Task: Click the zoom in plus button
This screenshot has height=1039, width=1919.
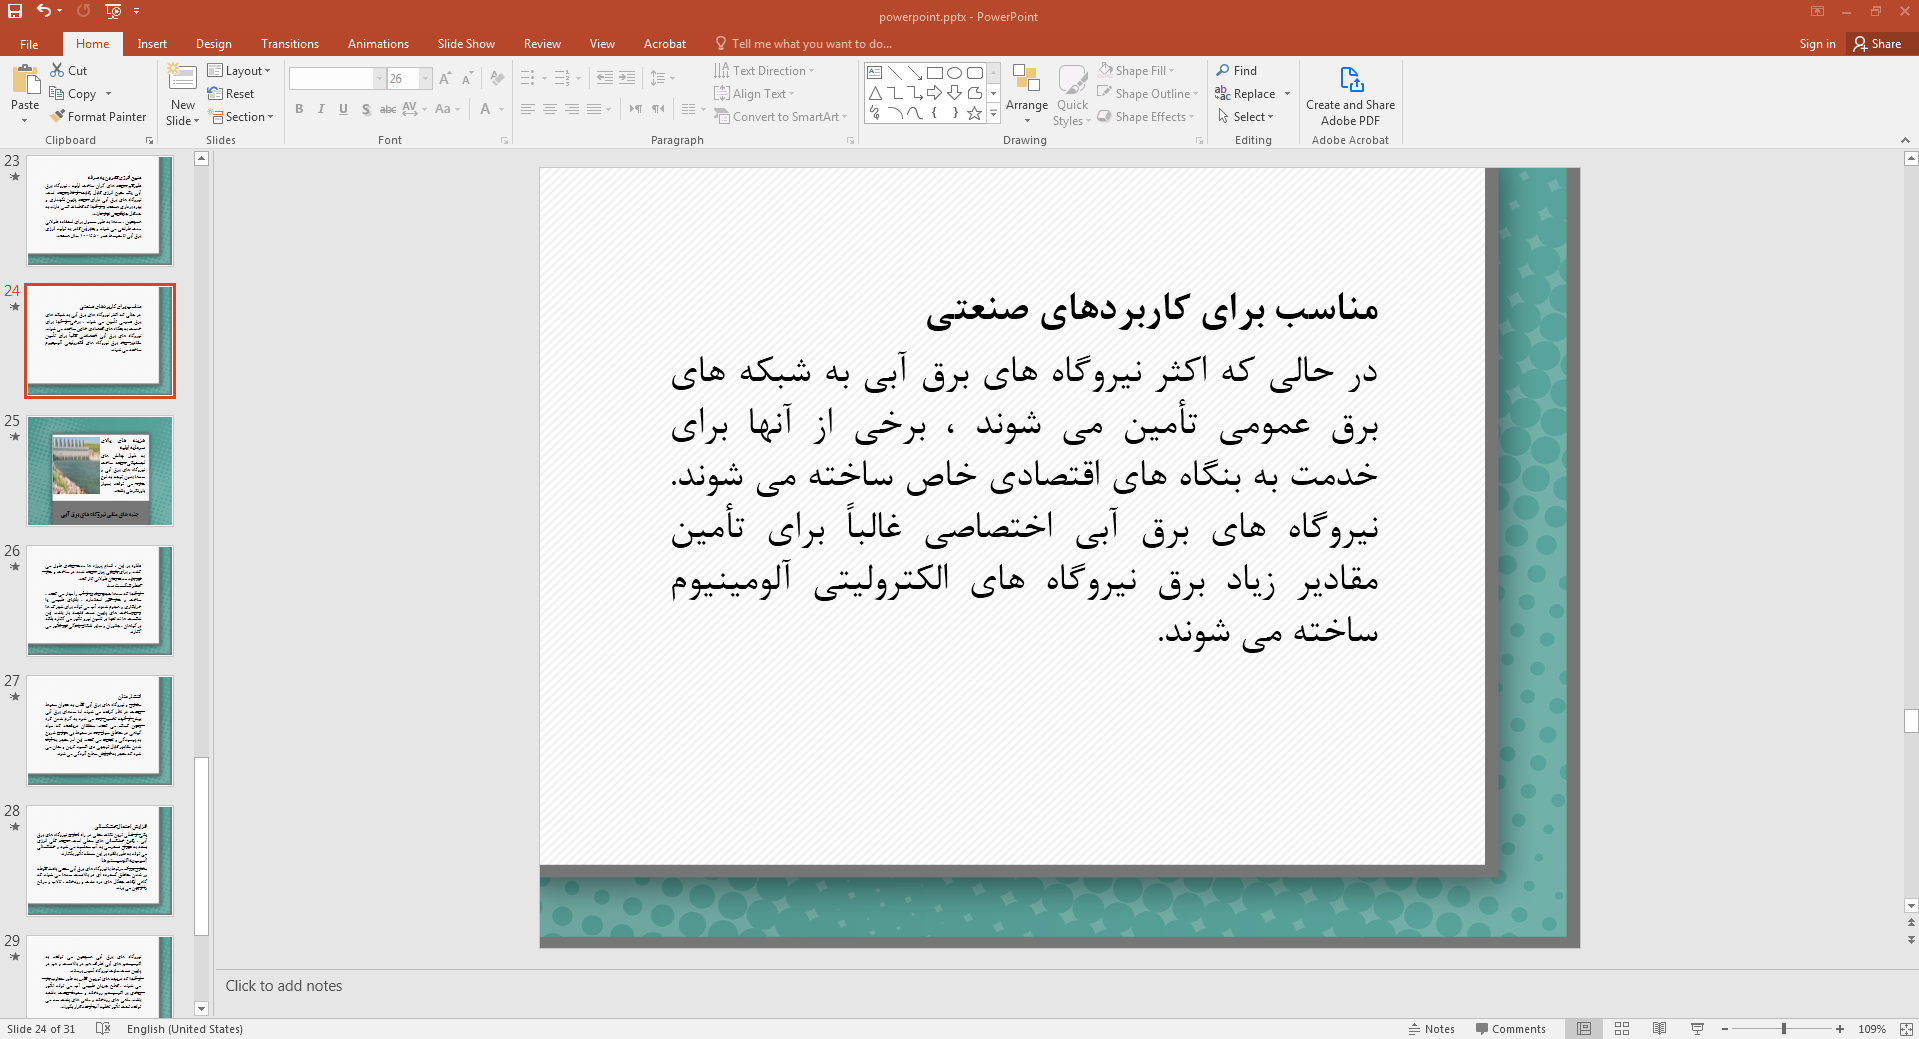Action: tap(1840, 1028)
